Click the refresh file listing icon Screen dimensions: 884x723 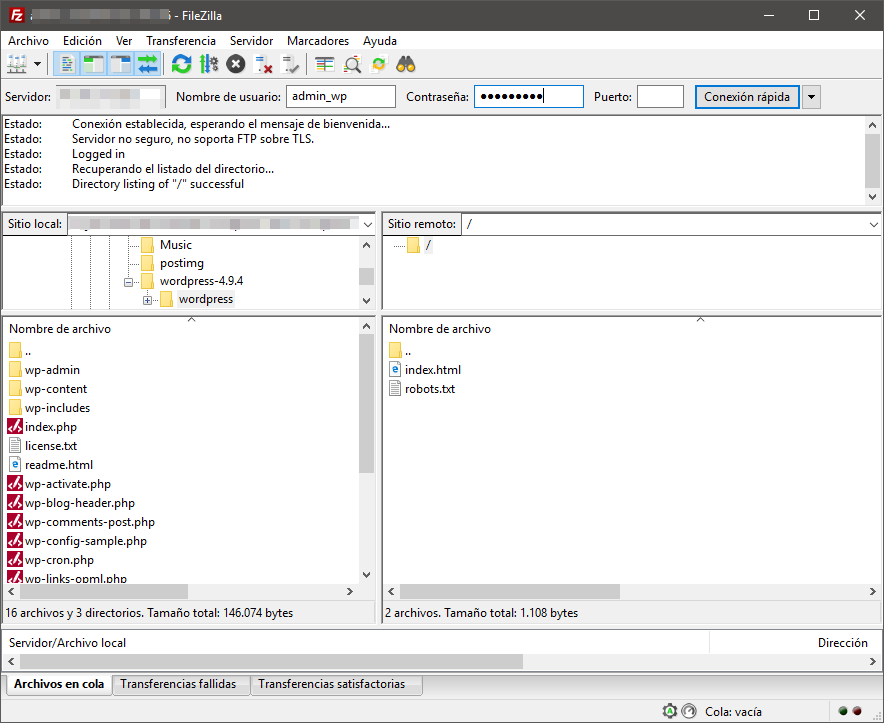(181, 64)
